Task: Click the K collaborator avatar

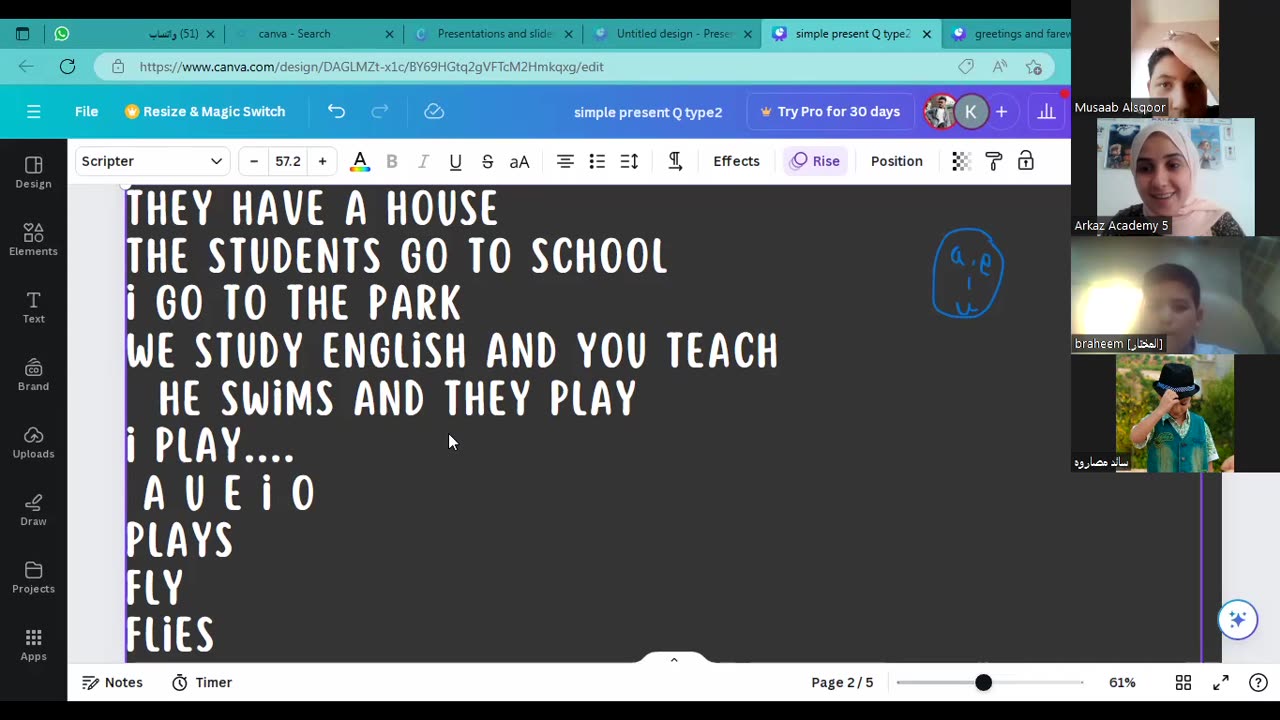Action: click(970, 112)
